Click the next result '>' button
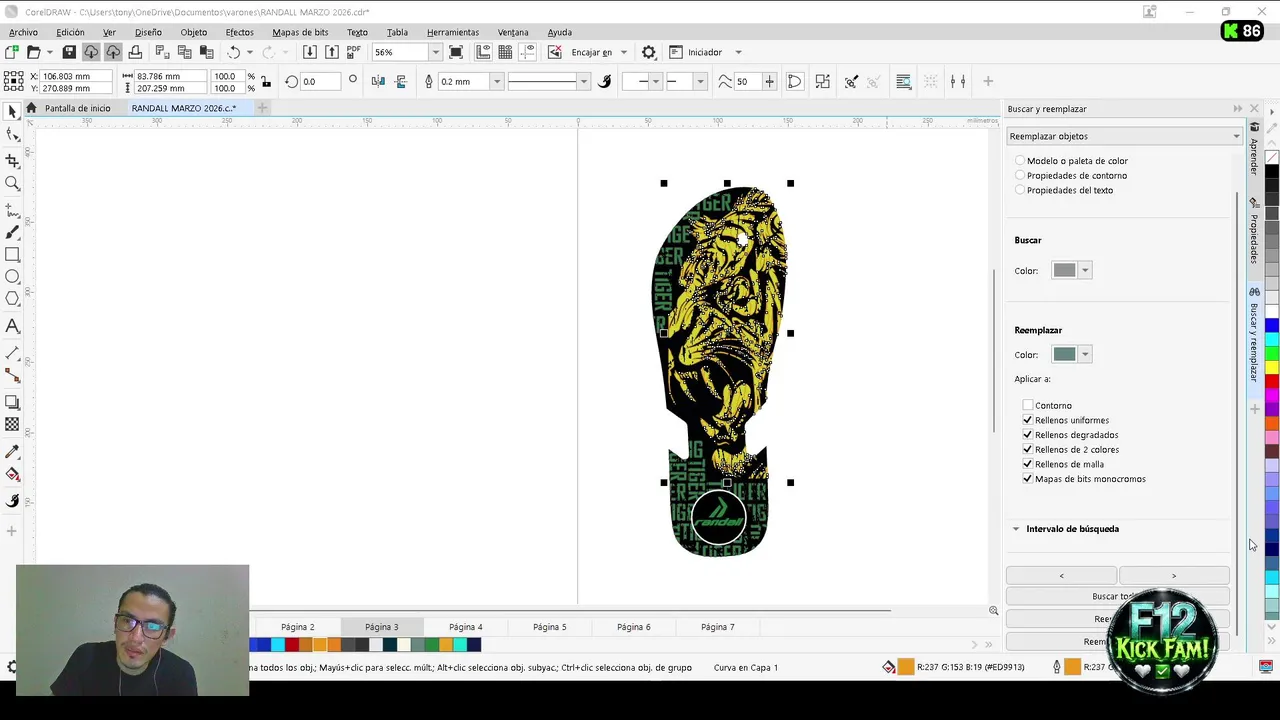 pos(1174,576)
